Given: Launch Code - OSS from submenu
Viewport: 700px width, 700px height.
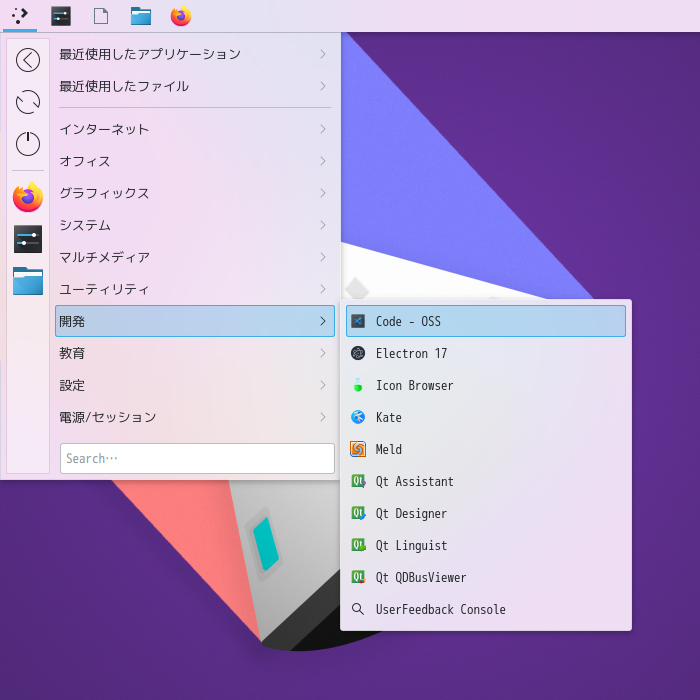Looking at the screenshot, I should [486, 321].
